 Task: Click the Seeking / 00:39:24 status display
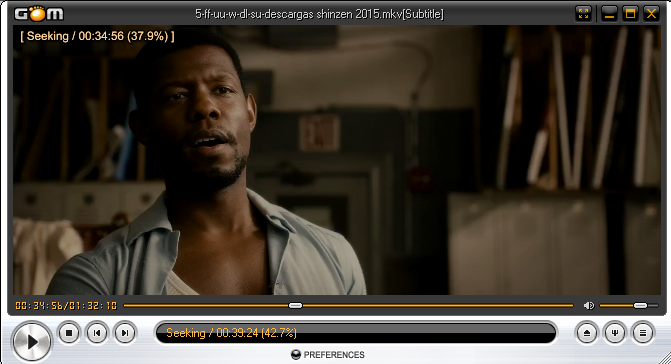pyautogui.click(x=356, y=333)
